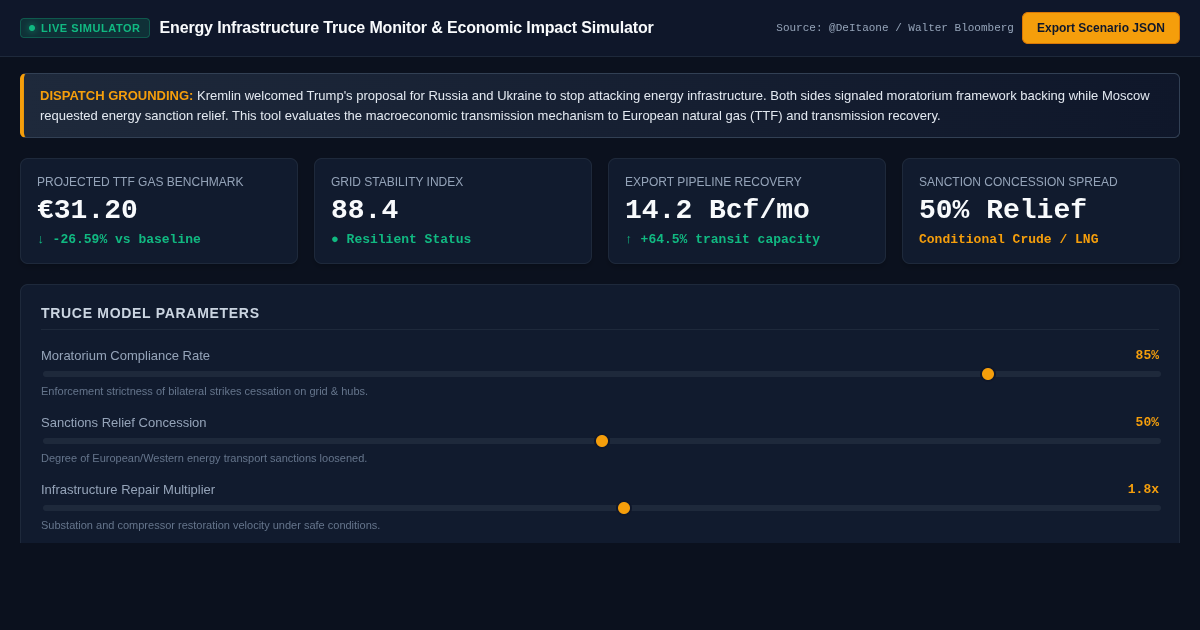Viewport: 1200px width, 630px height.
Task: Click the EXPORT PIPELINE RECOVERY card title
Action: [x=713, y=182]
